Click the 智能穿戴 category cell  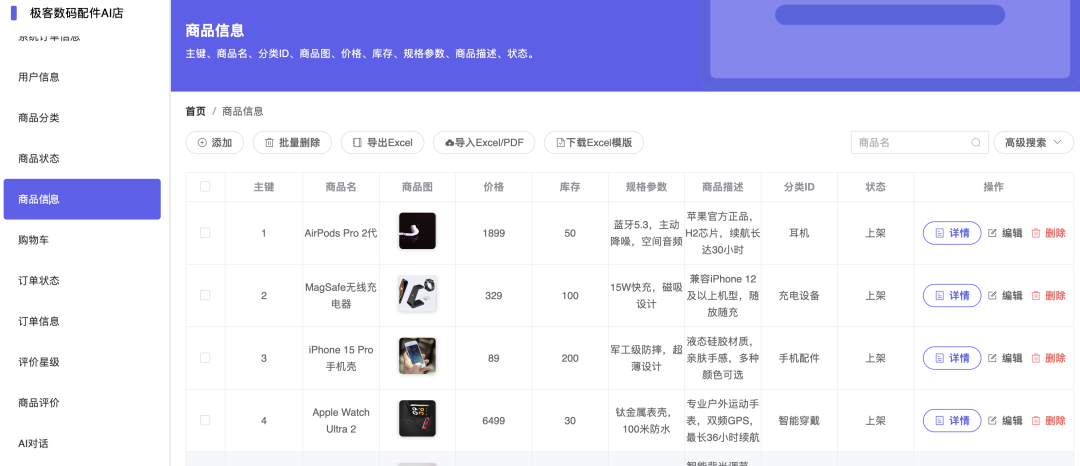(x=799, y=421)
